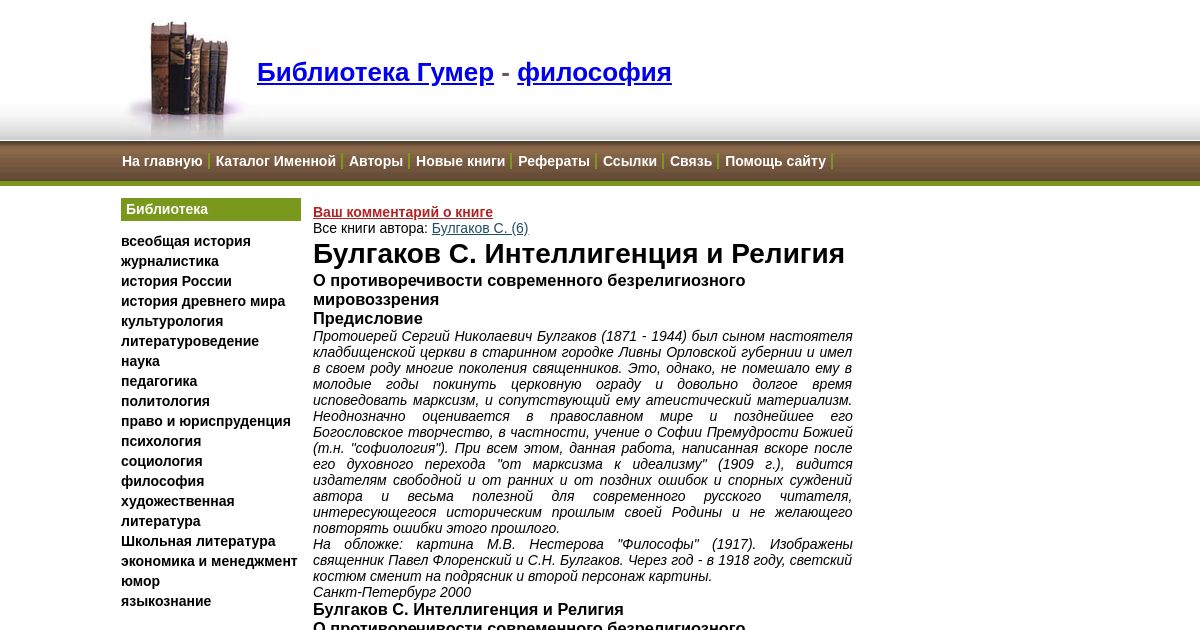Open Новые книги in the navigation bar
Viewport: 1200px width, 630px height.
(460, 161)
